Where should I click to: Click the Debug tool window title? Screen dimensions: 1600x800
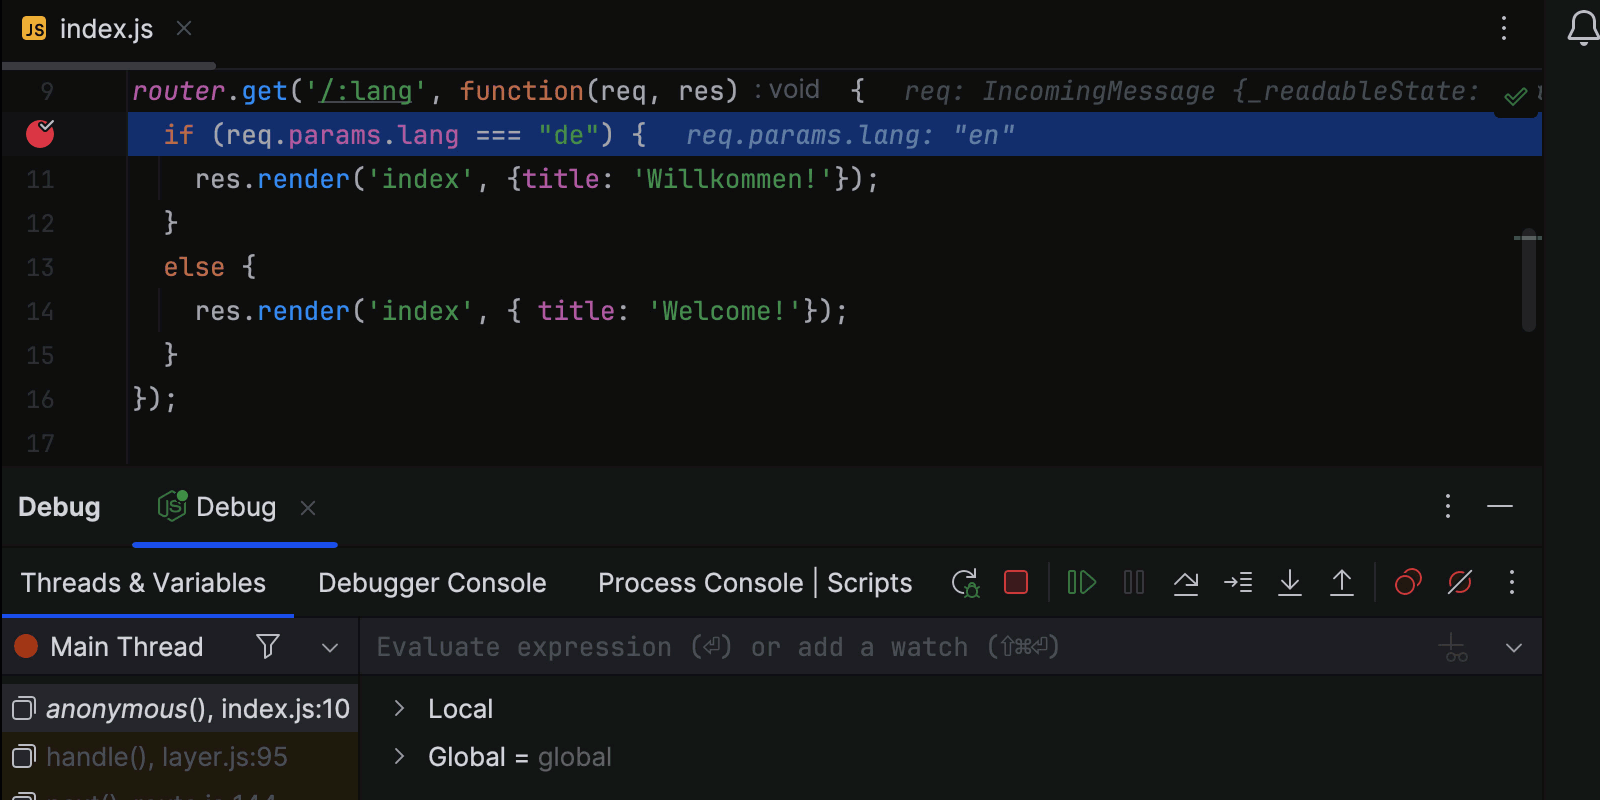point(59,507)
